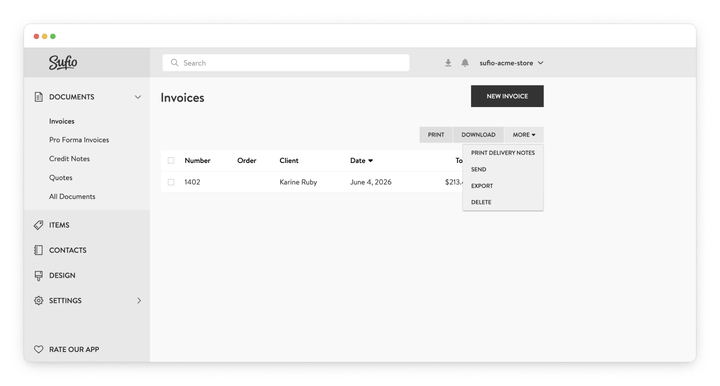
Task: Click into the Search field
Action: tap(286, 63)
